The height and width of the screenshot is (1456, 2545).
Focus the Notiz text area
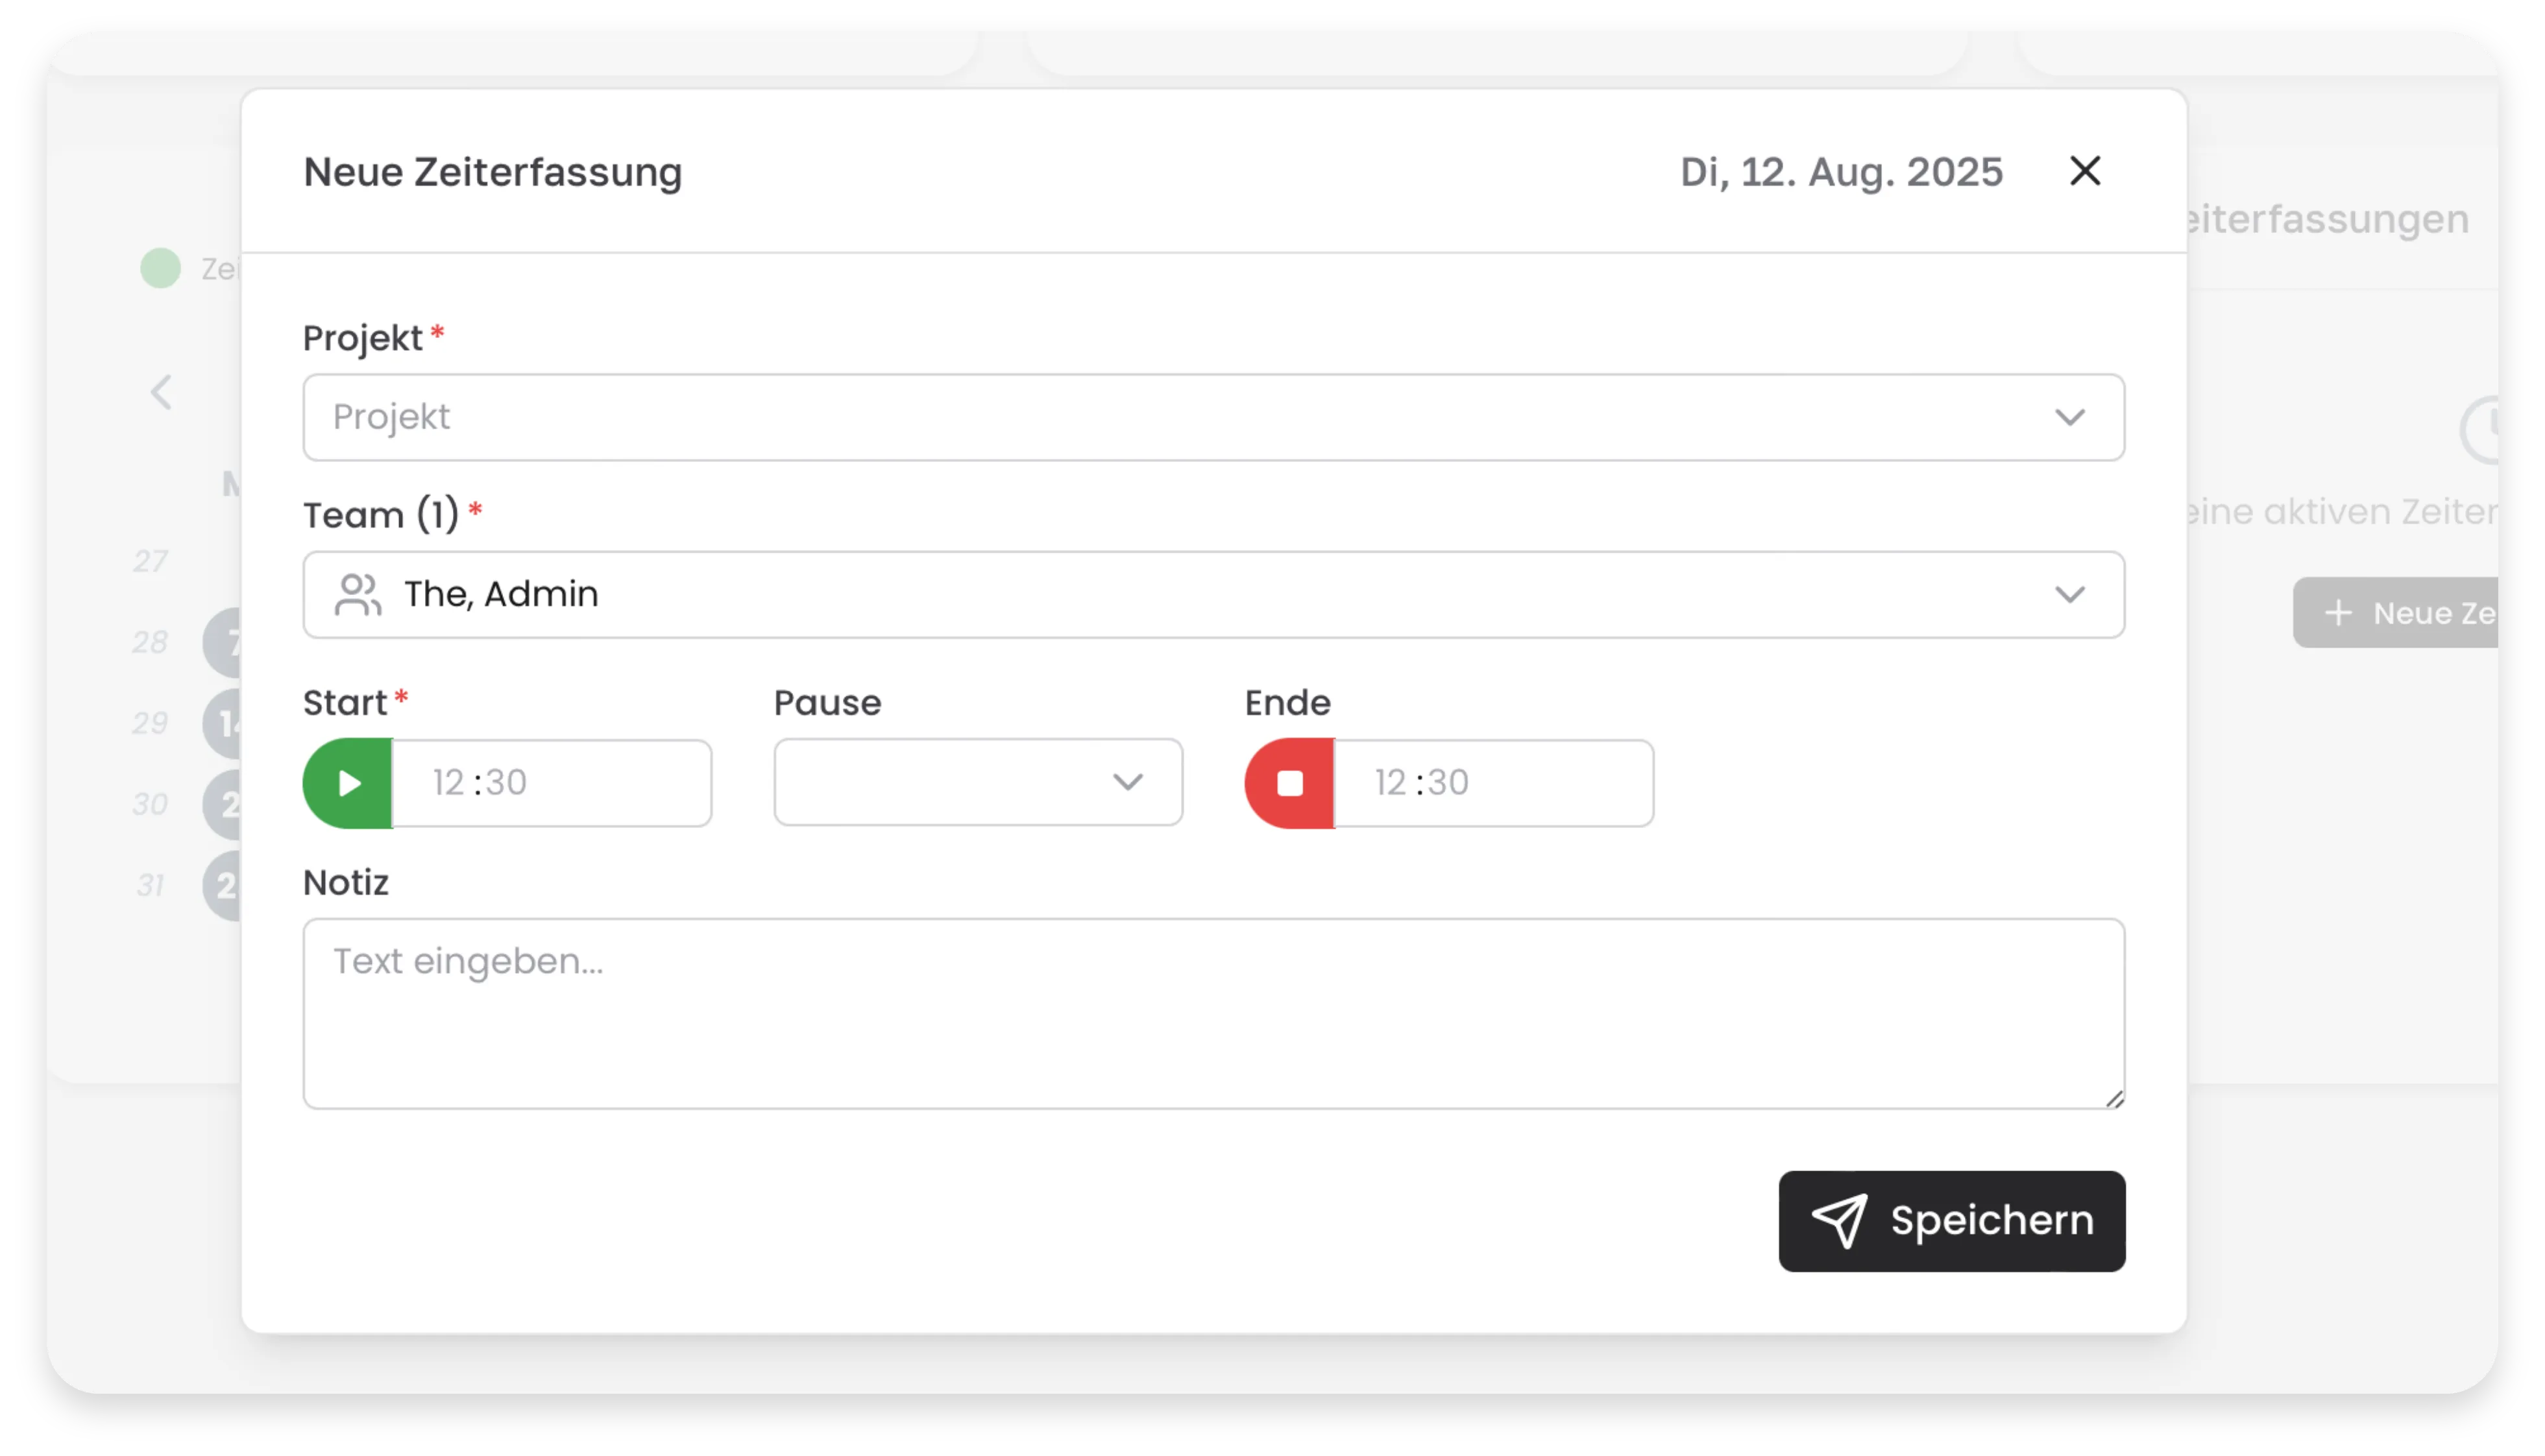click(1213, 1013)
